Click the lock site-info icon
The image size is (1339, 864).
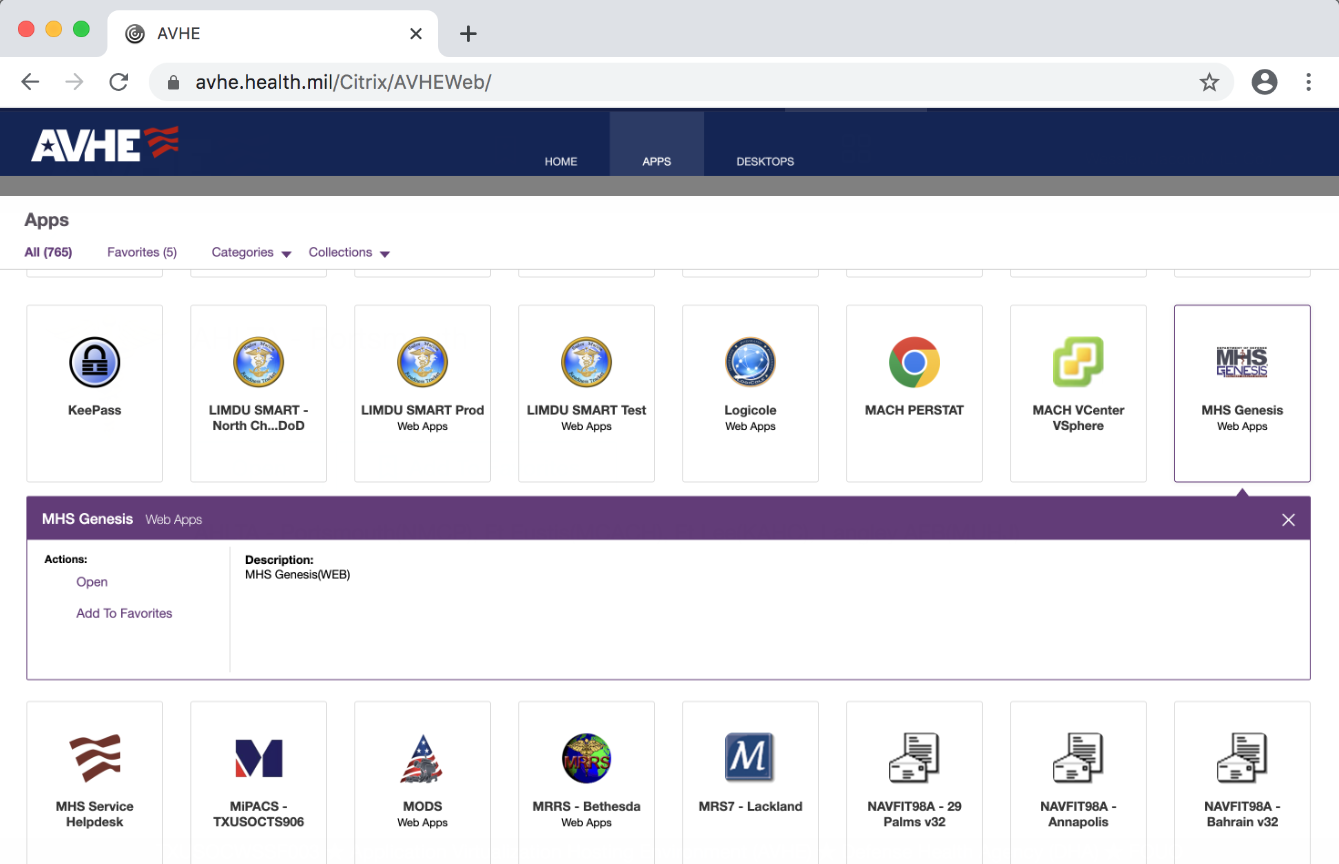(173, 83)
